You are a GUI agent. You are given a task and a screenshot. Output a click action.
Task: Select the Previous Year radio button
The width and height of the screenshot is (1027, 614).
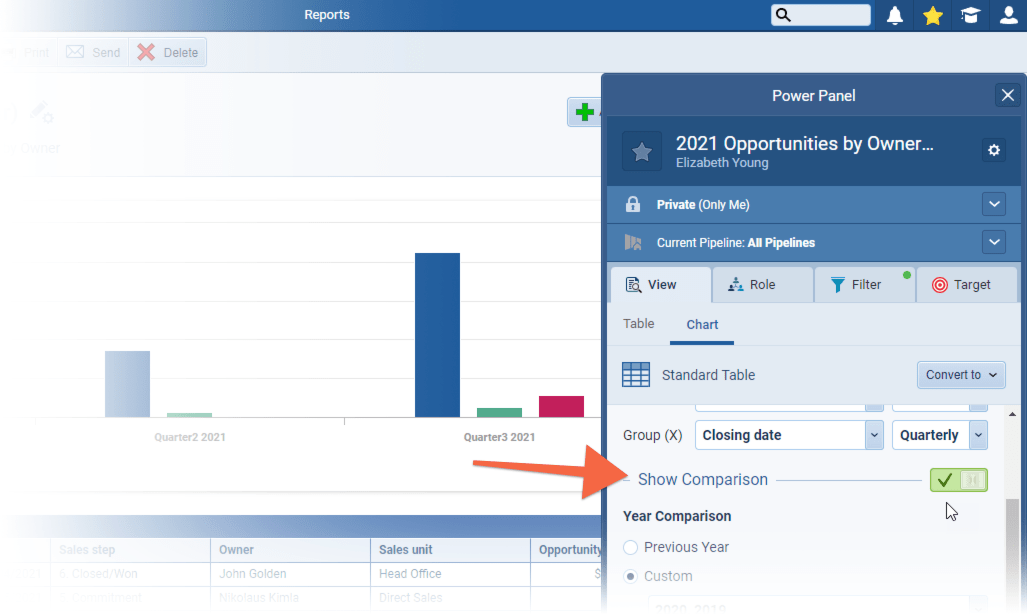pos(630,547)
